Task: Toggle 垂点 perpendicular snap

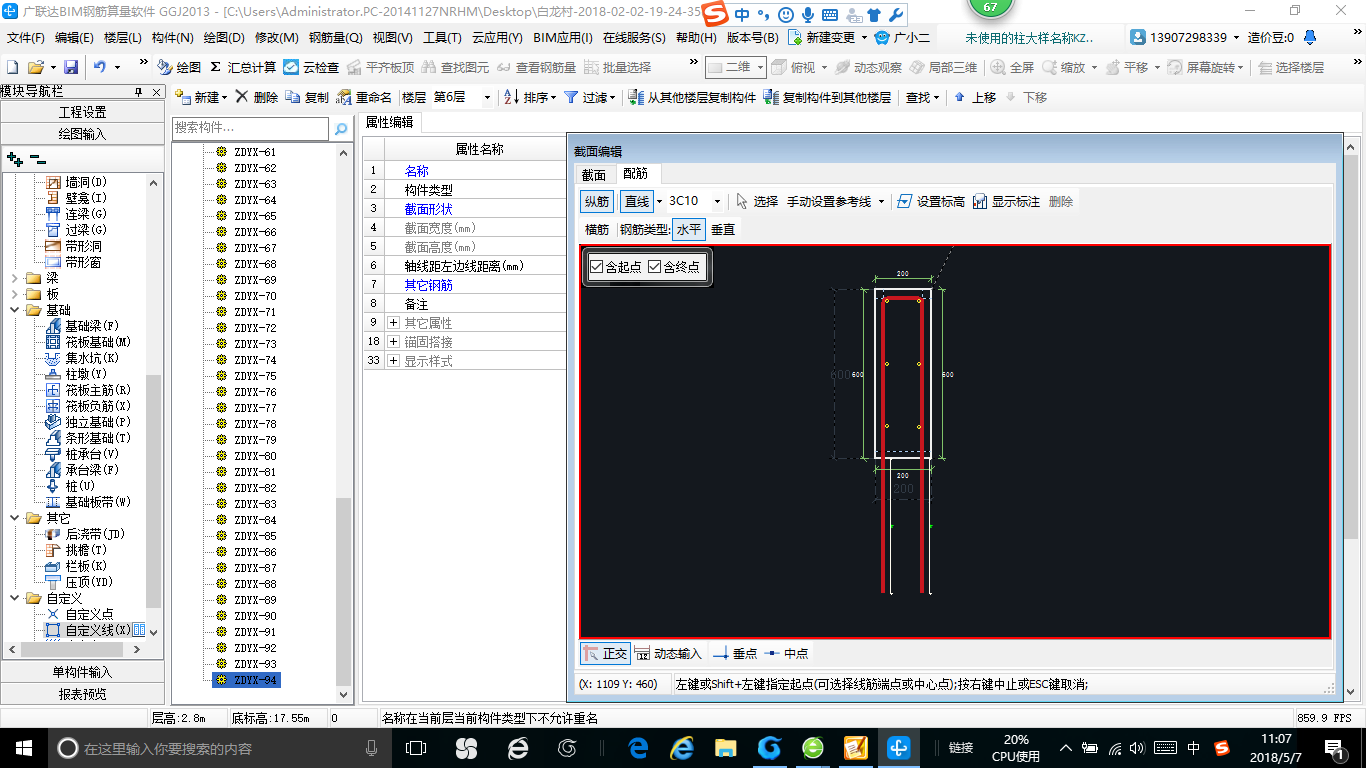Action: click(x=735, y=653)
